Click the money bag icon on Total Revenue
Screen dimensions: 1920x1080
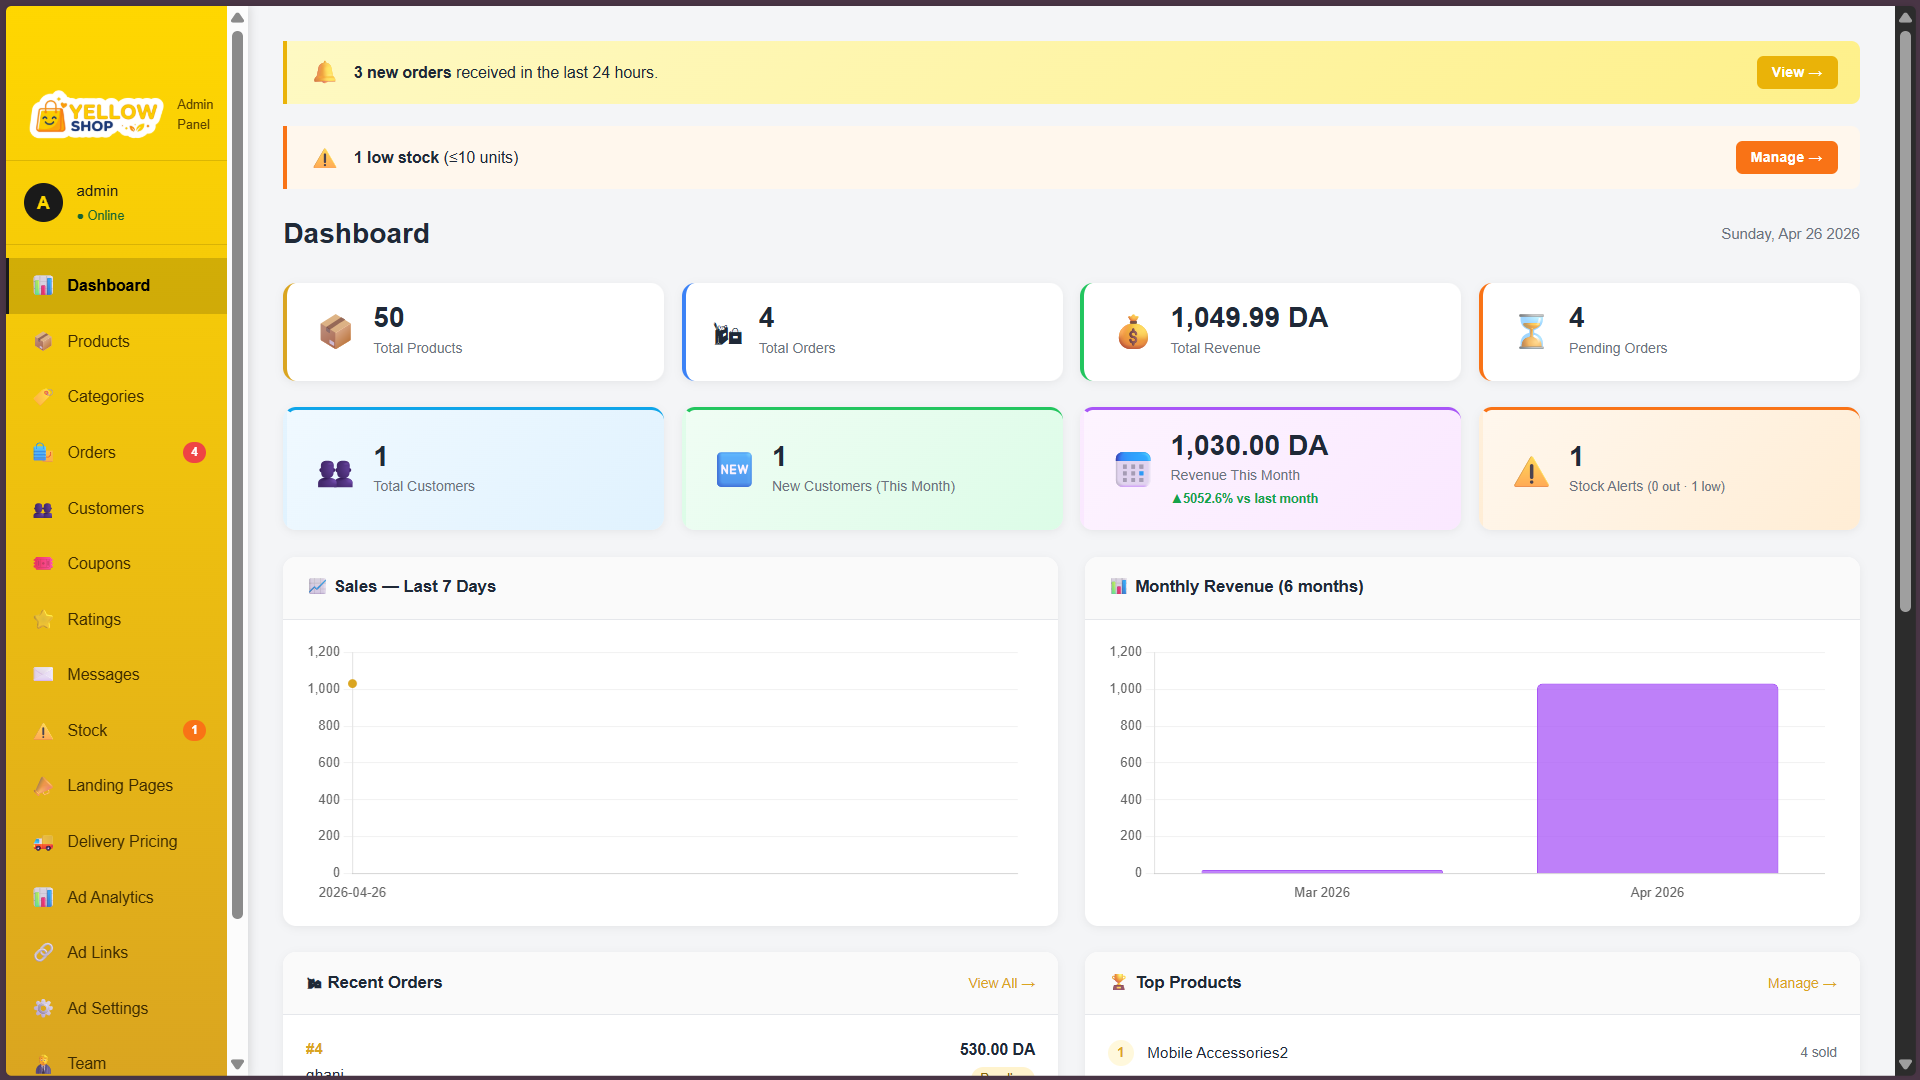pyautogui.click(x=1133, y=332)
